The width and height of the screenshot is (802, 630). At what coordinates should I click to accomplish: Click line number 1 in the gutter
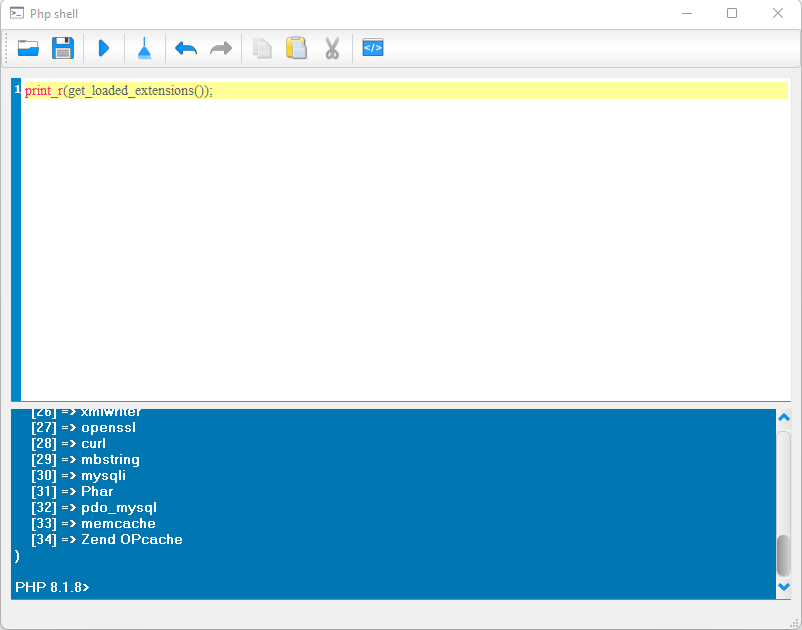coord(17,90)
